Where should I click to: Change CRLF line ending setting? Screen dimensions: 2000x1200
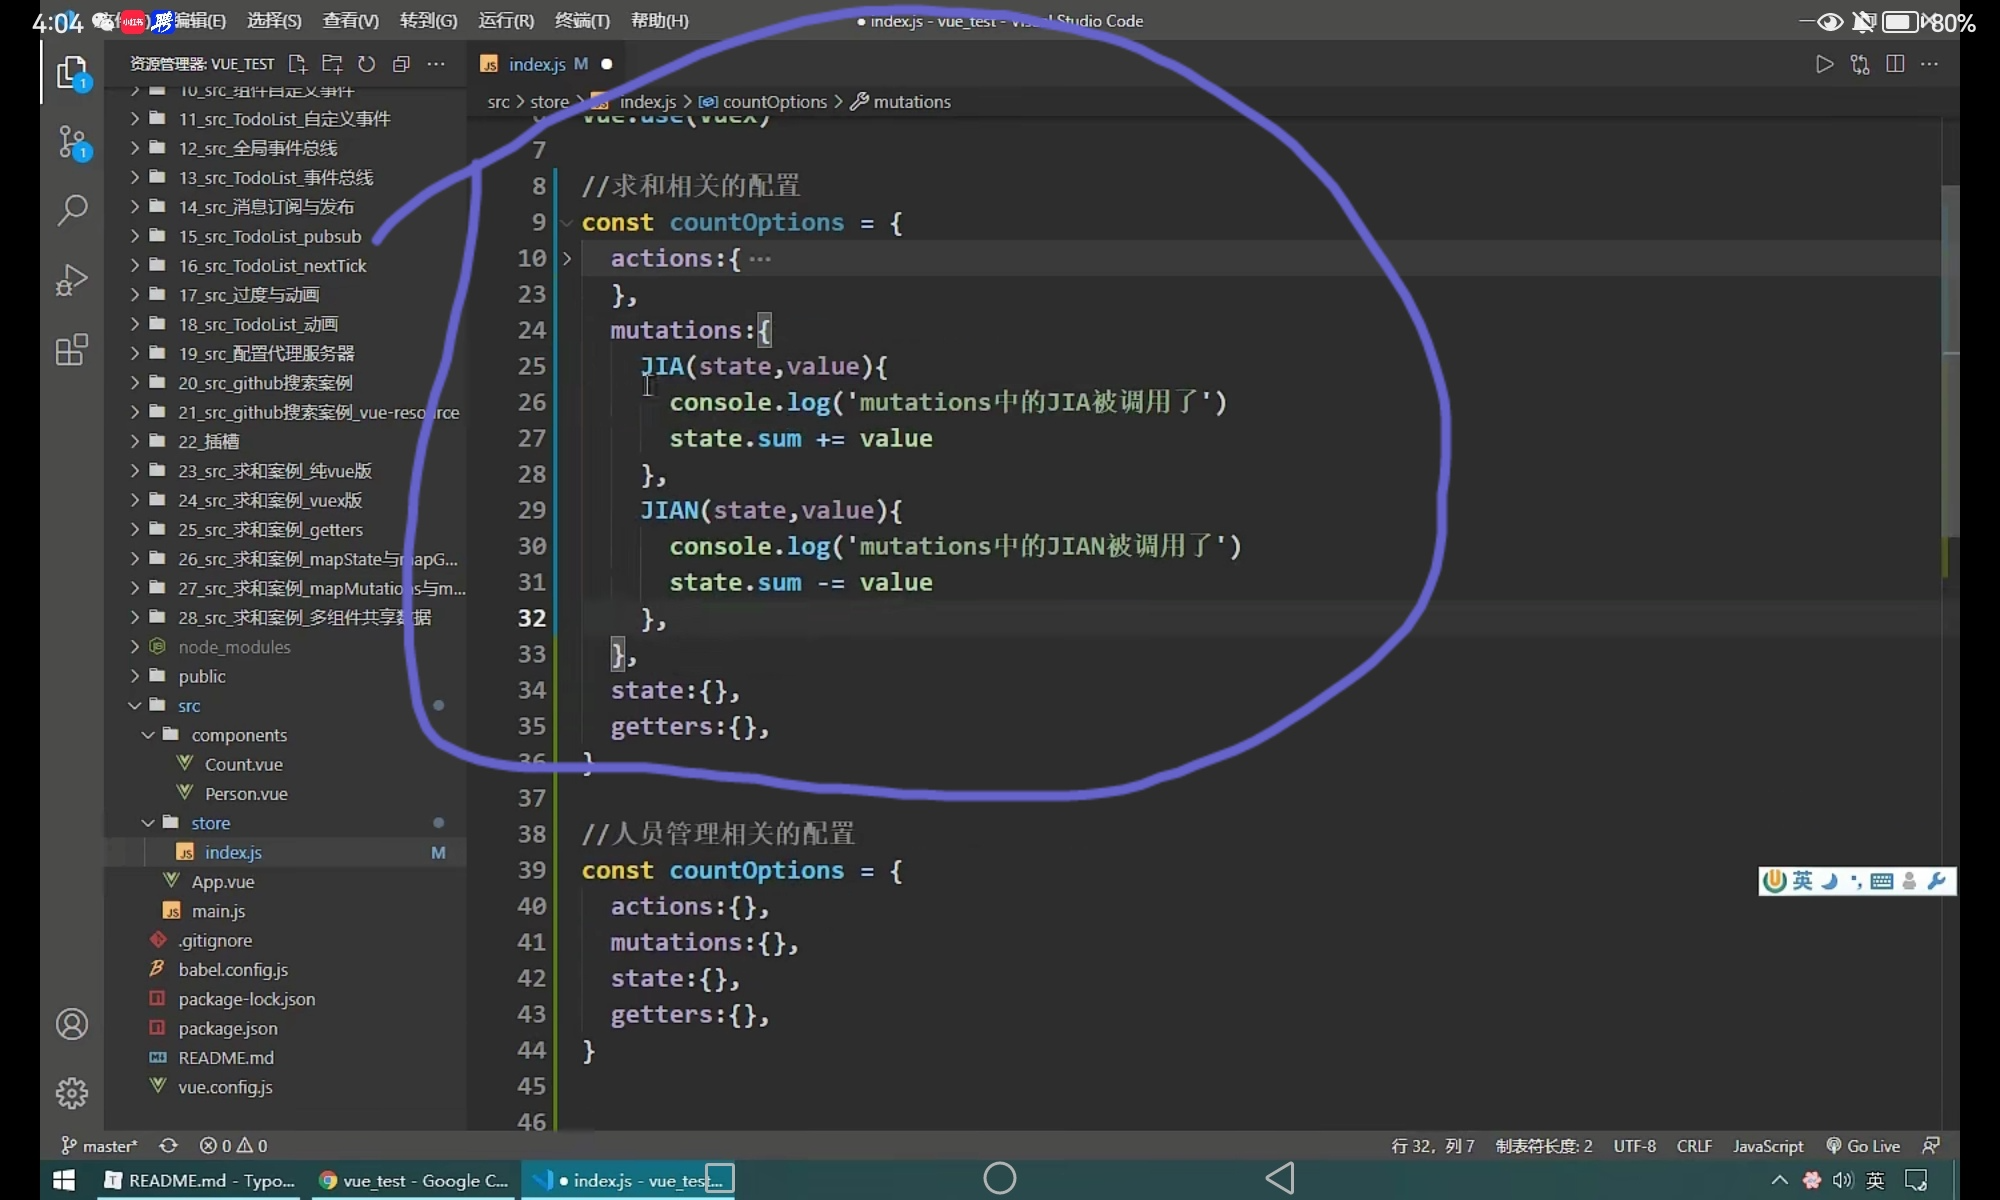(1694, 1146)
